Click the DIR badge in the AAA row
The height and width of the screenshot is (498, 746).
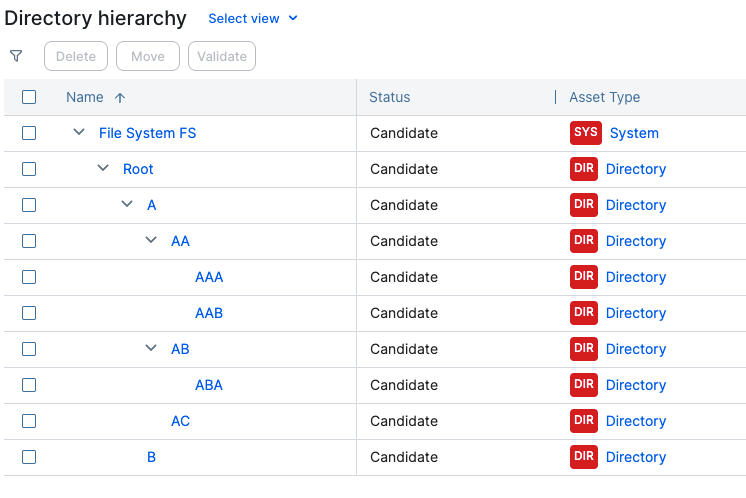[584, 277]
